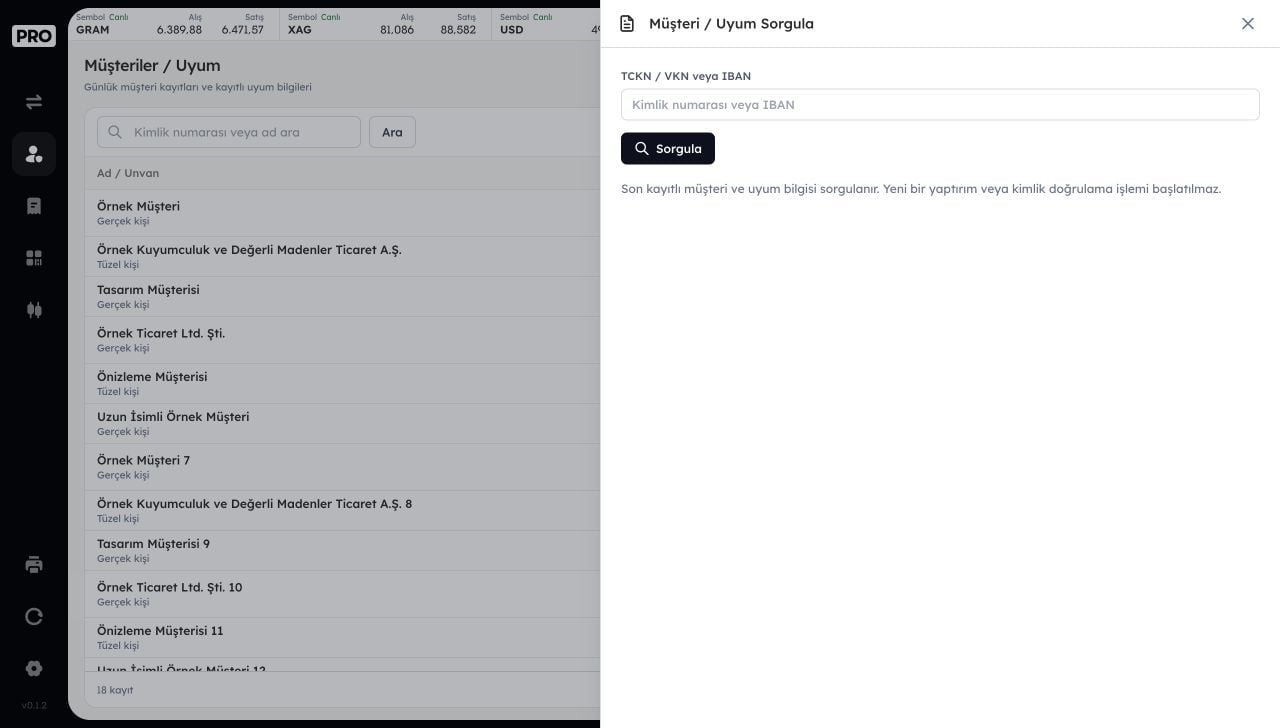Open the Örnek Ticaret Ltd. Şti. row
The height and width of the screenshot is (728, 1280).
point(342,340)
